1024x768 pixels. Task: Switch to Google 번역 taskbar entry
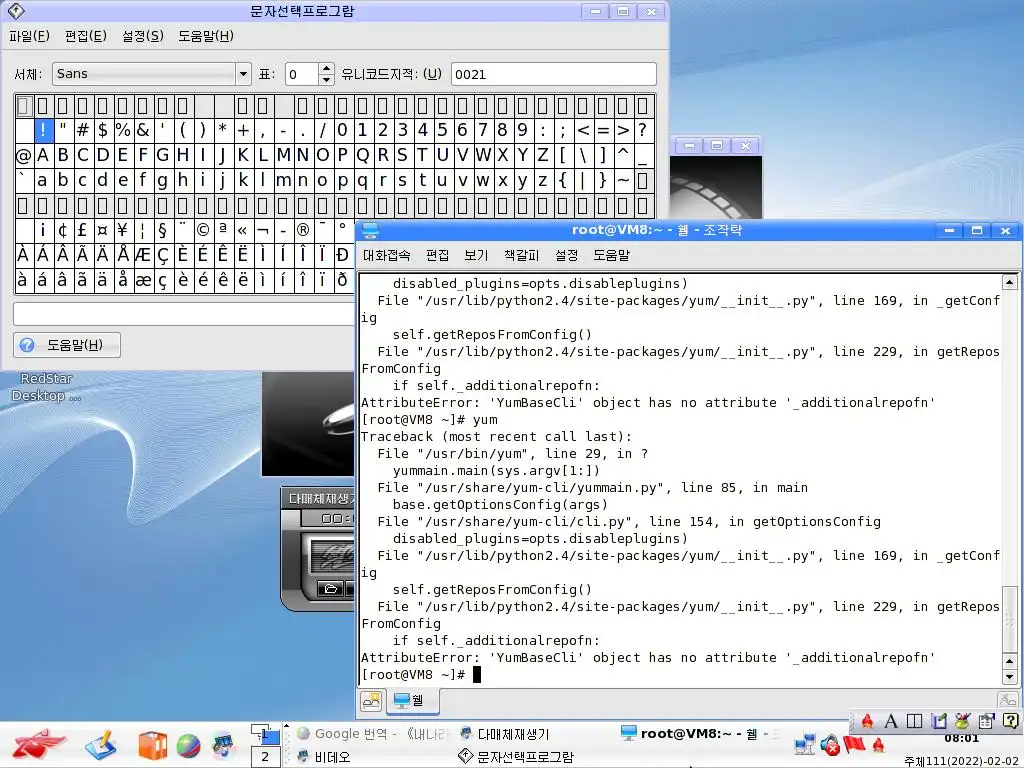tap(372, 734)
